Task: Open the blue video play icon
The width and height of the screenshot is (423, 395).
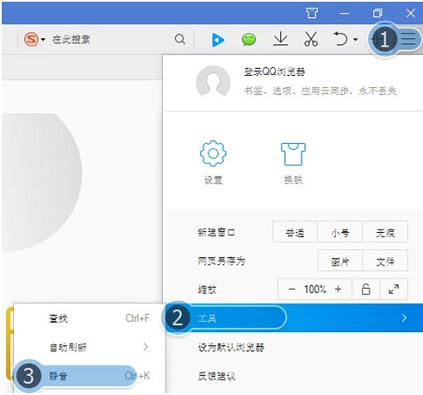Action: pos(218,40)
